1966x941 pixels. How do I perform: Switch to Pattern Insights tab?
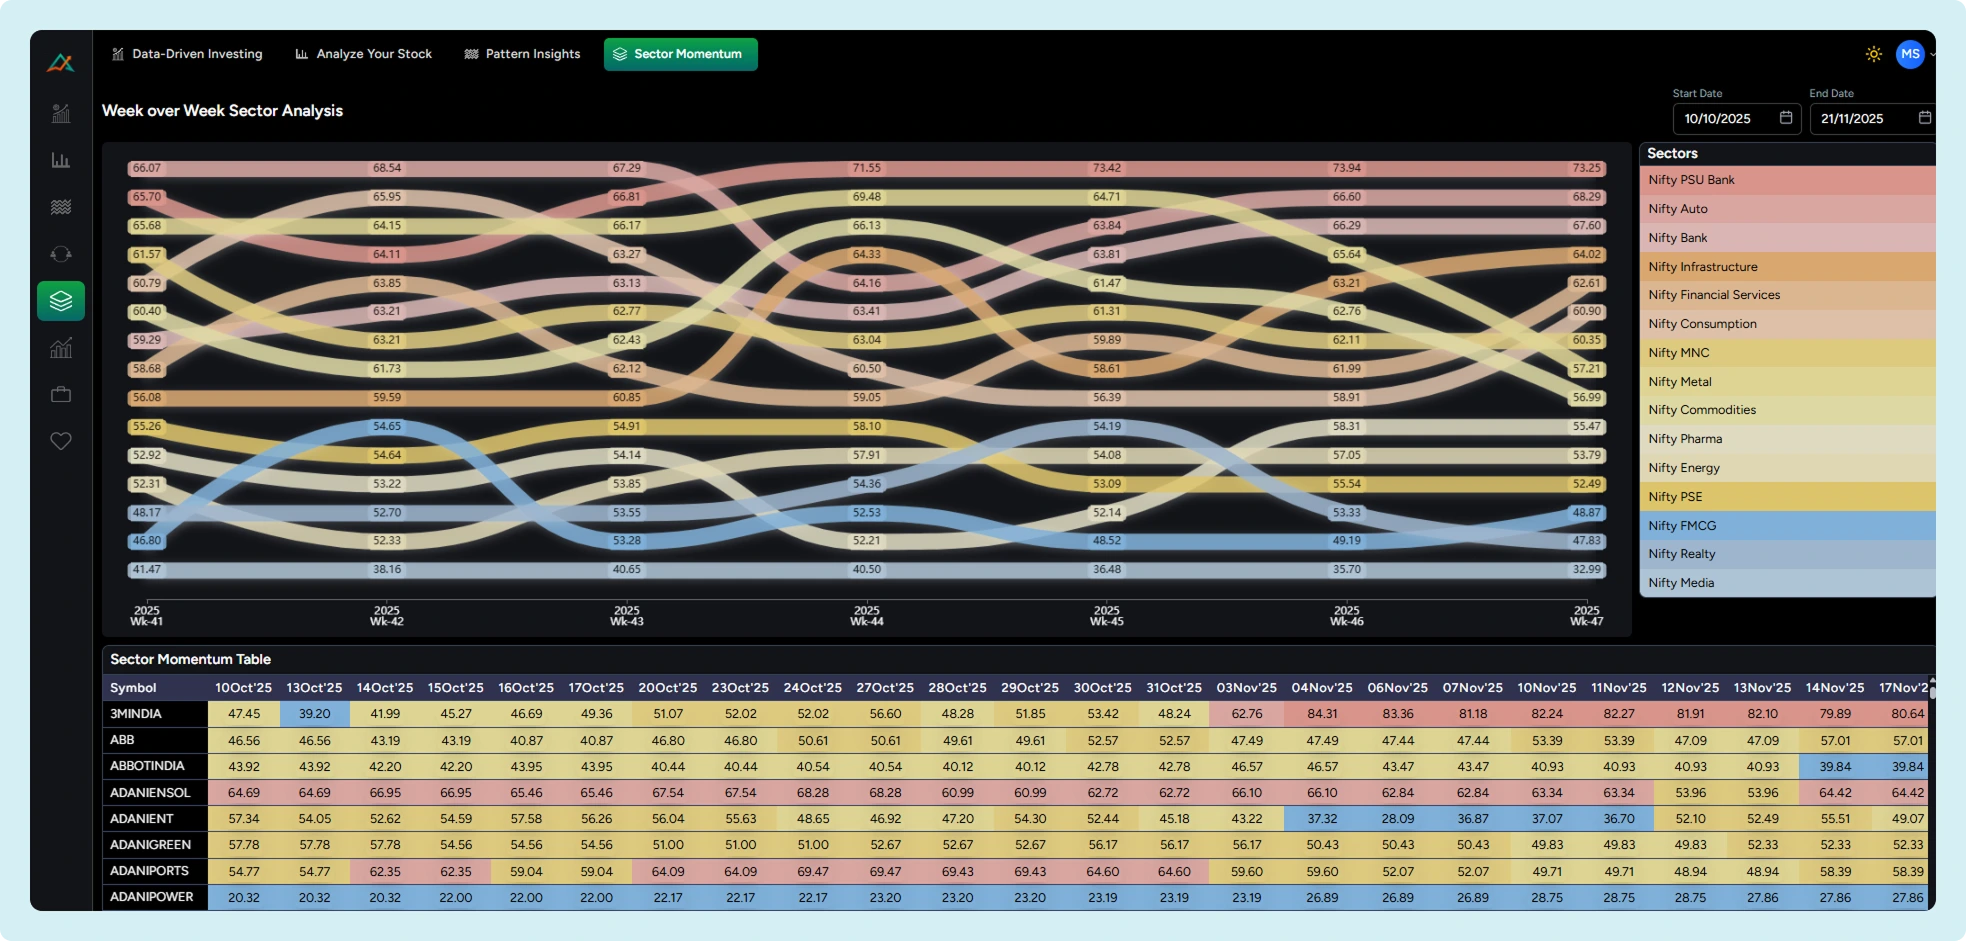point(522,54)
